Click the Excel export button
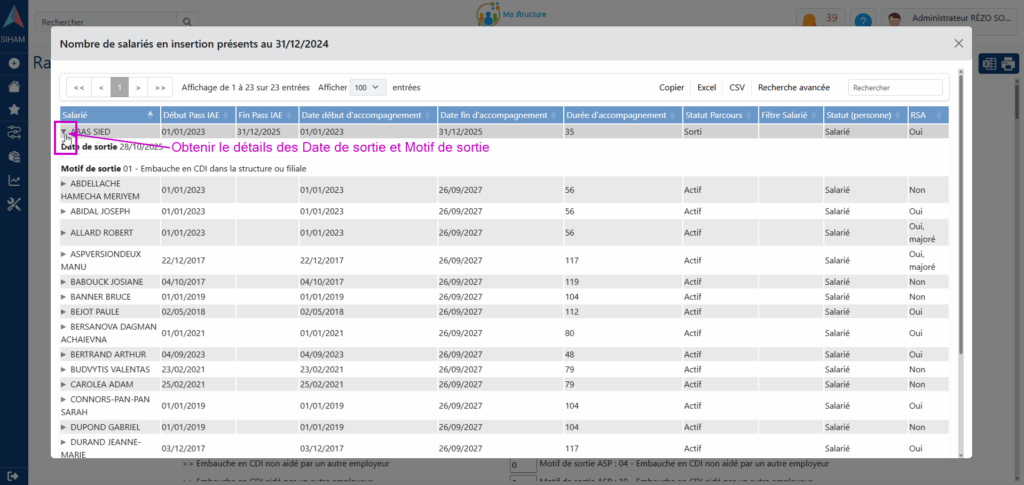This screenshot has width=1024, height=485. pos(706,87)
